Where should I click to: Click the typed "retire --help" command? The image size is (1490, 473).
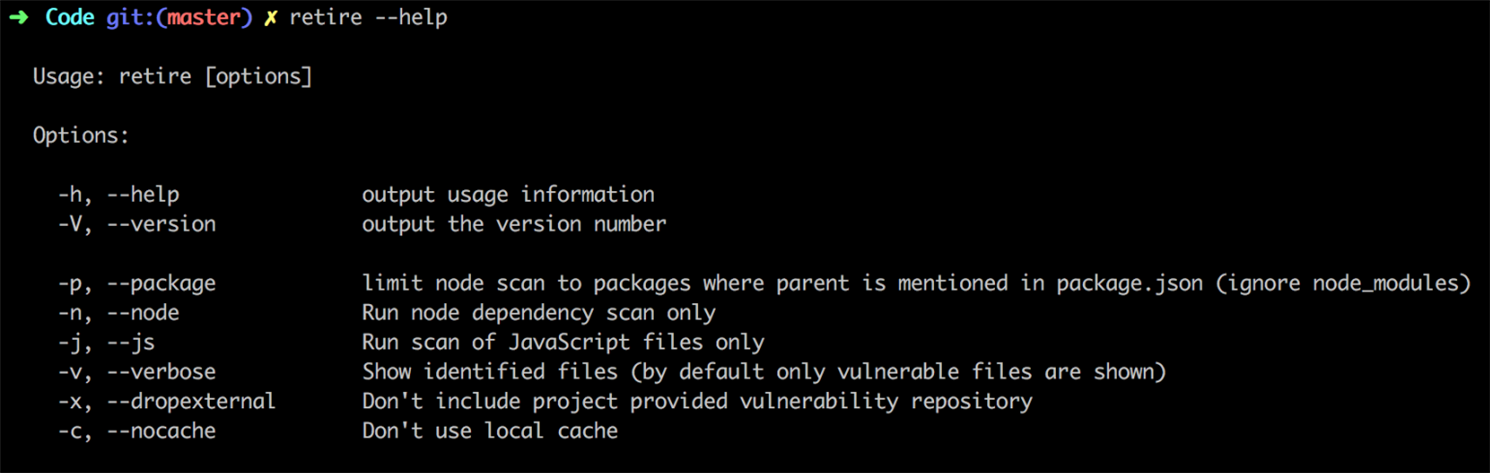tap(368, 18)
